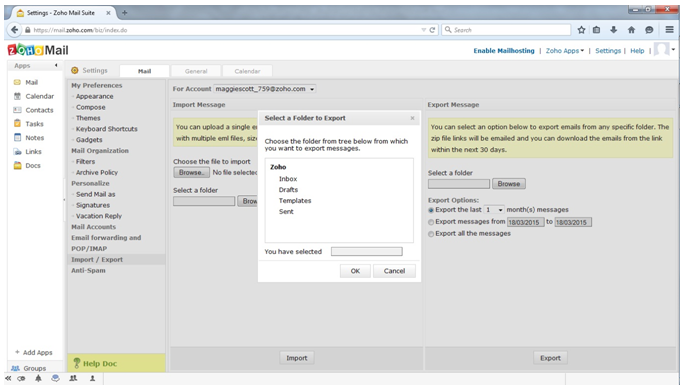Bookmark this page with star icon
This screenshot has width=685, height=388.
pyautogui.click(x=581, y=30)
